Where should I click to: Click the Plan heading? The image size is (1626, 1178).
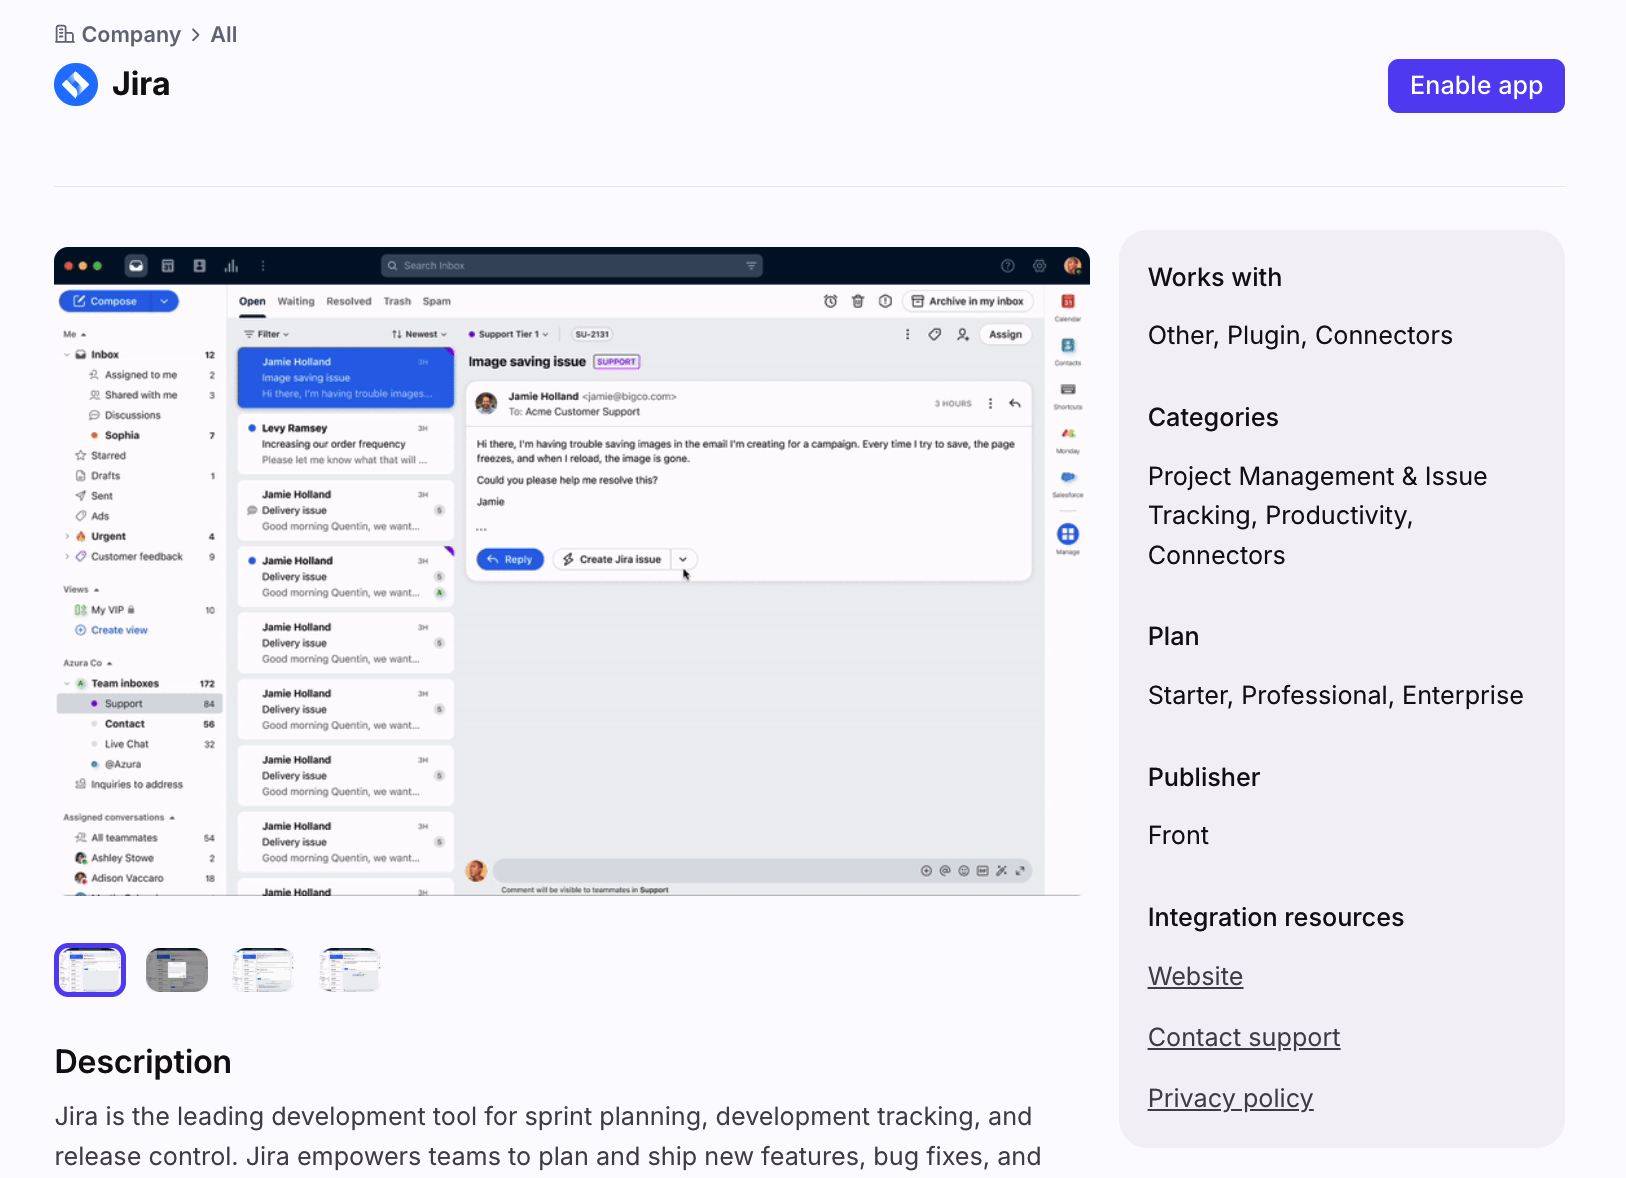coord(1173,637)
